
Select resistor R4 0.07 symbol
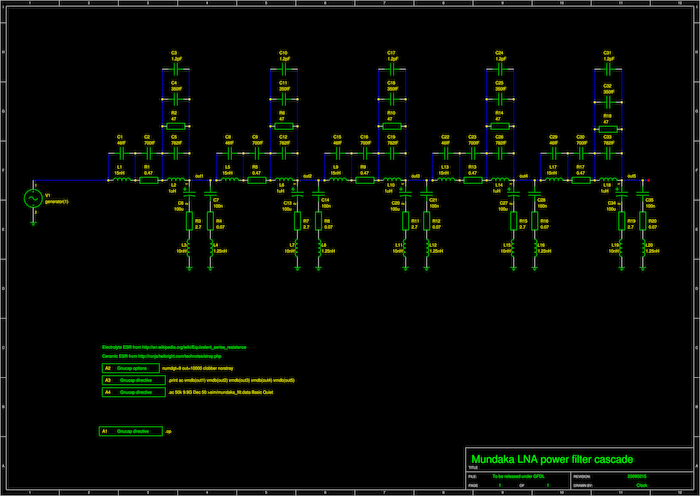click(x=210, y=221)
